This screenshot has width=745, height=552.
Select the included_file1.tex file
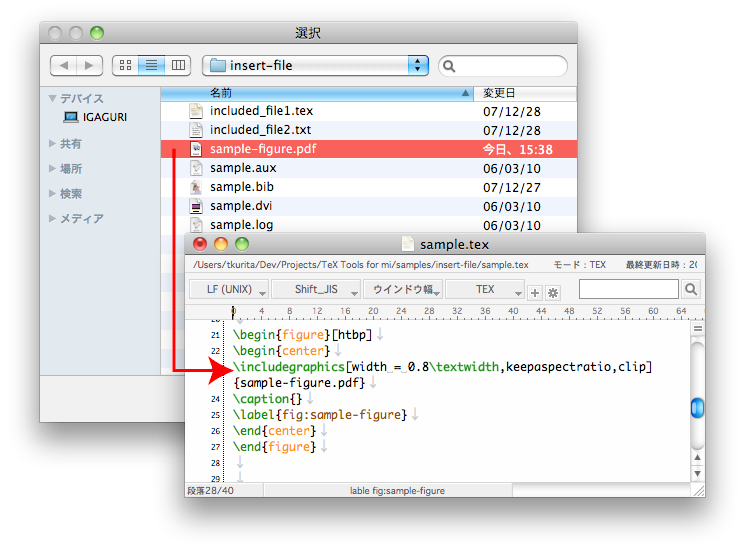[x=261, y=111]
